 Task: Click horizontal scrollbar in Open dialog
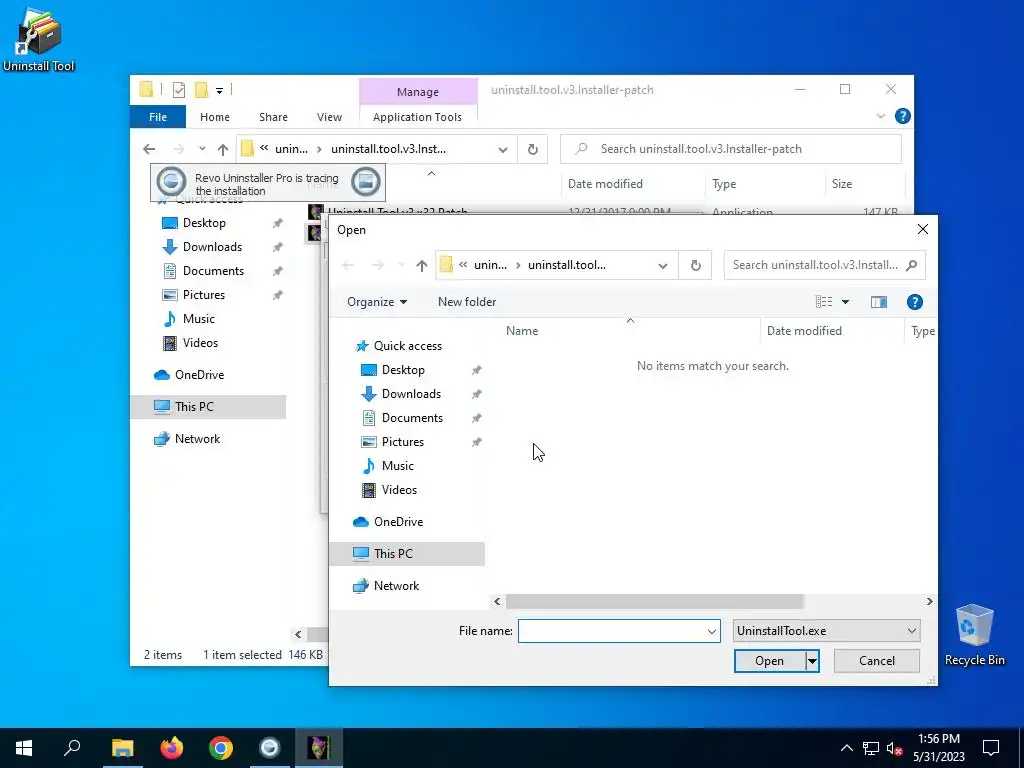[654, 601]
